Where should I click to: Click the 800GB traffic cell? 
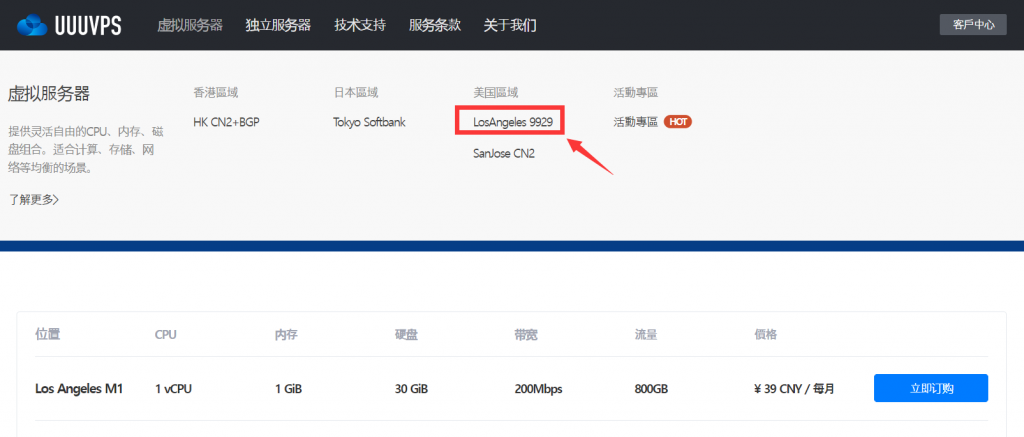click(651, 389)
